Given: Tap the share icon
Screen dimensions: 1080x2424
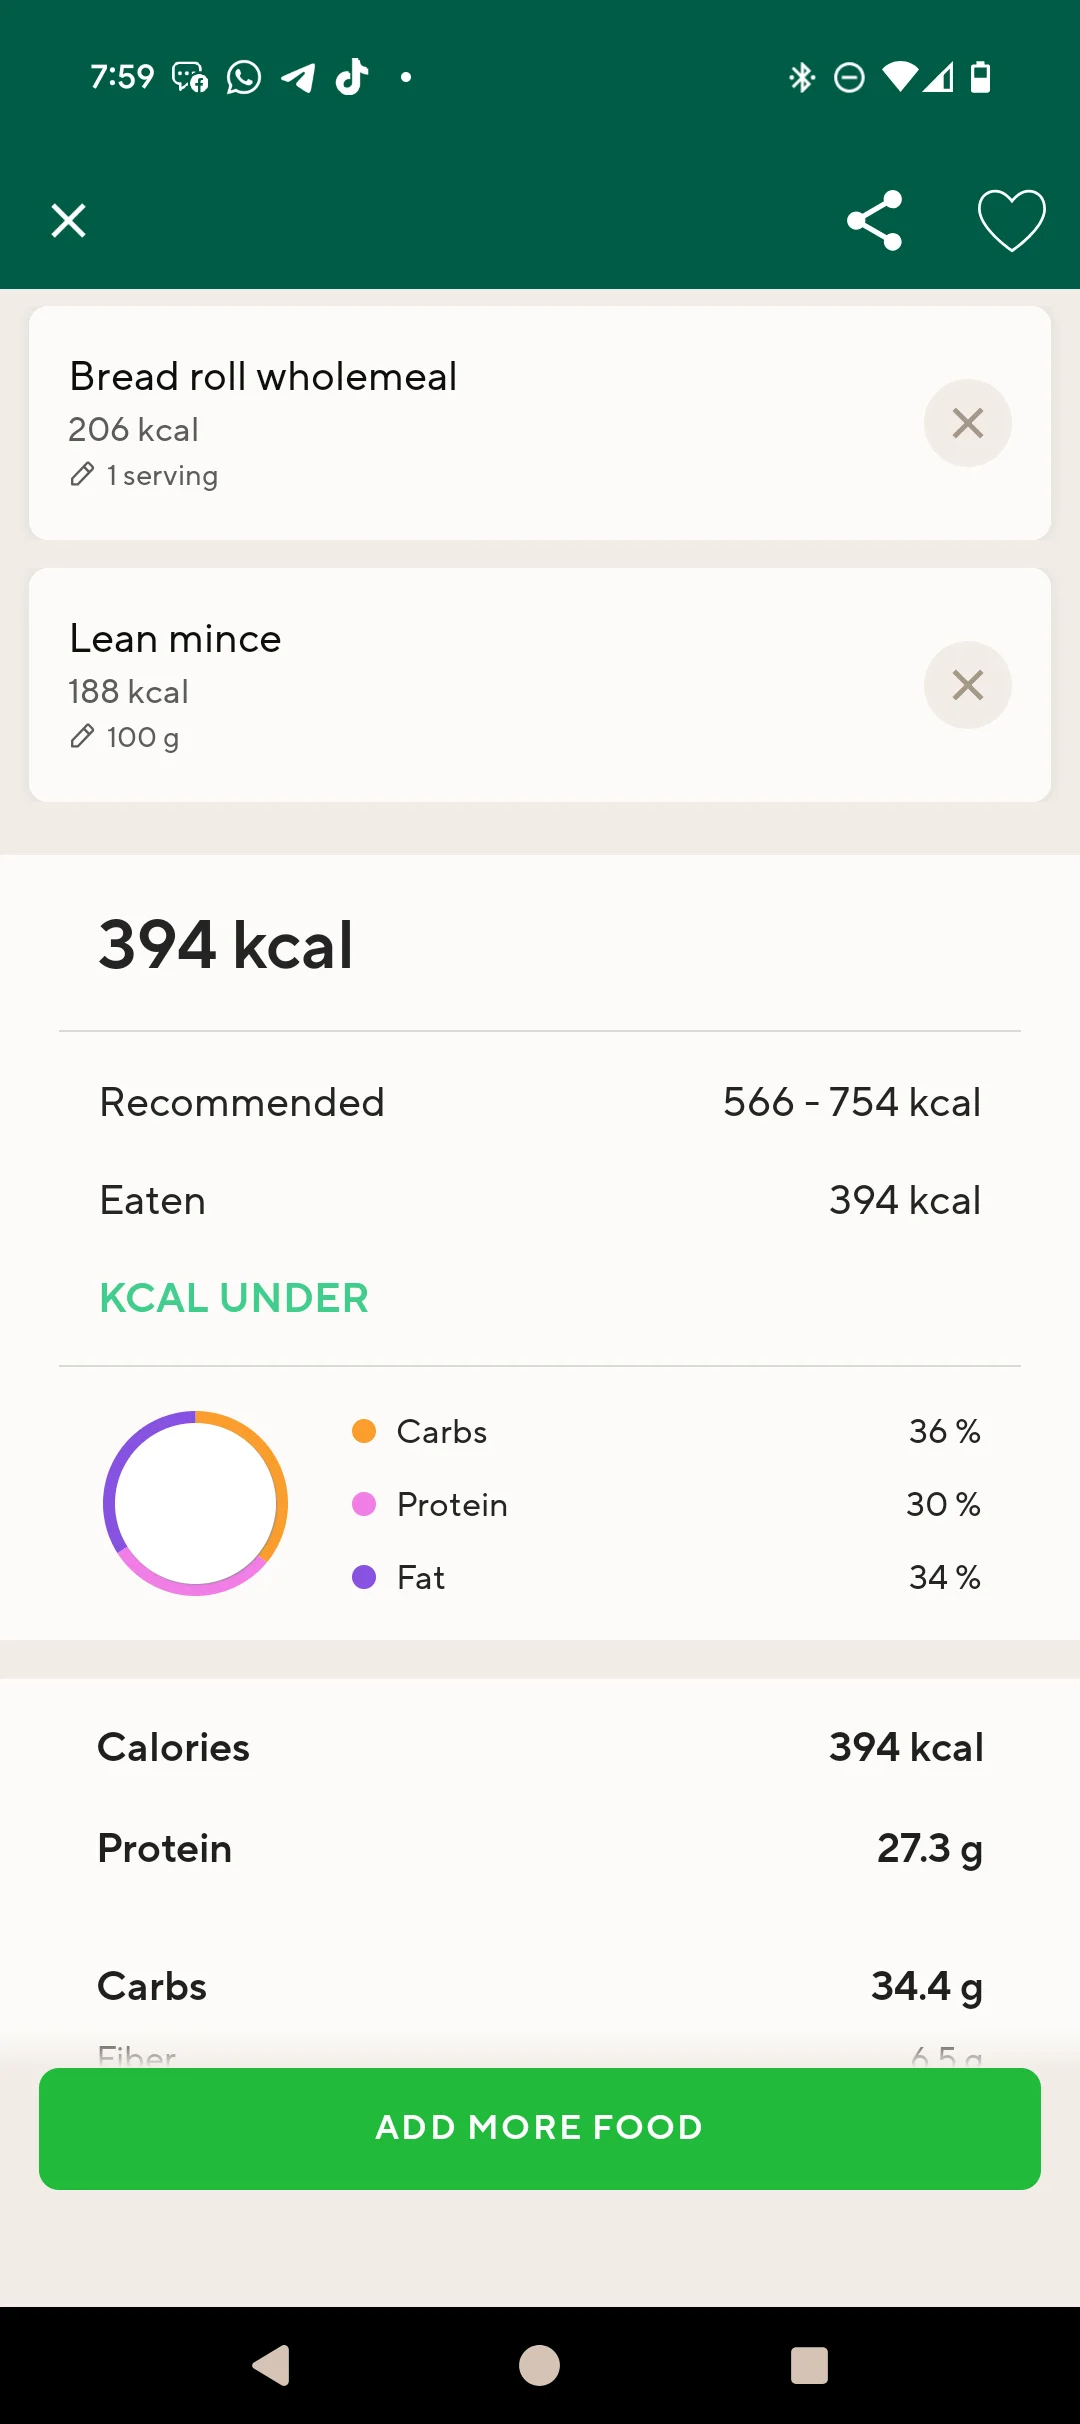Looking at the screenshot, I should 875,220.
